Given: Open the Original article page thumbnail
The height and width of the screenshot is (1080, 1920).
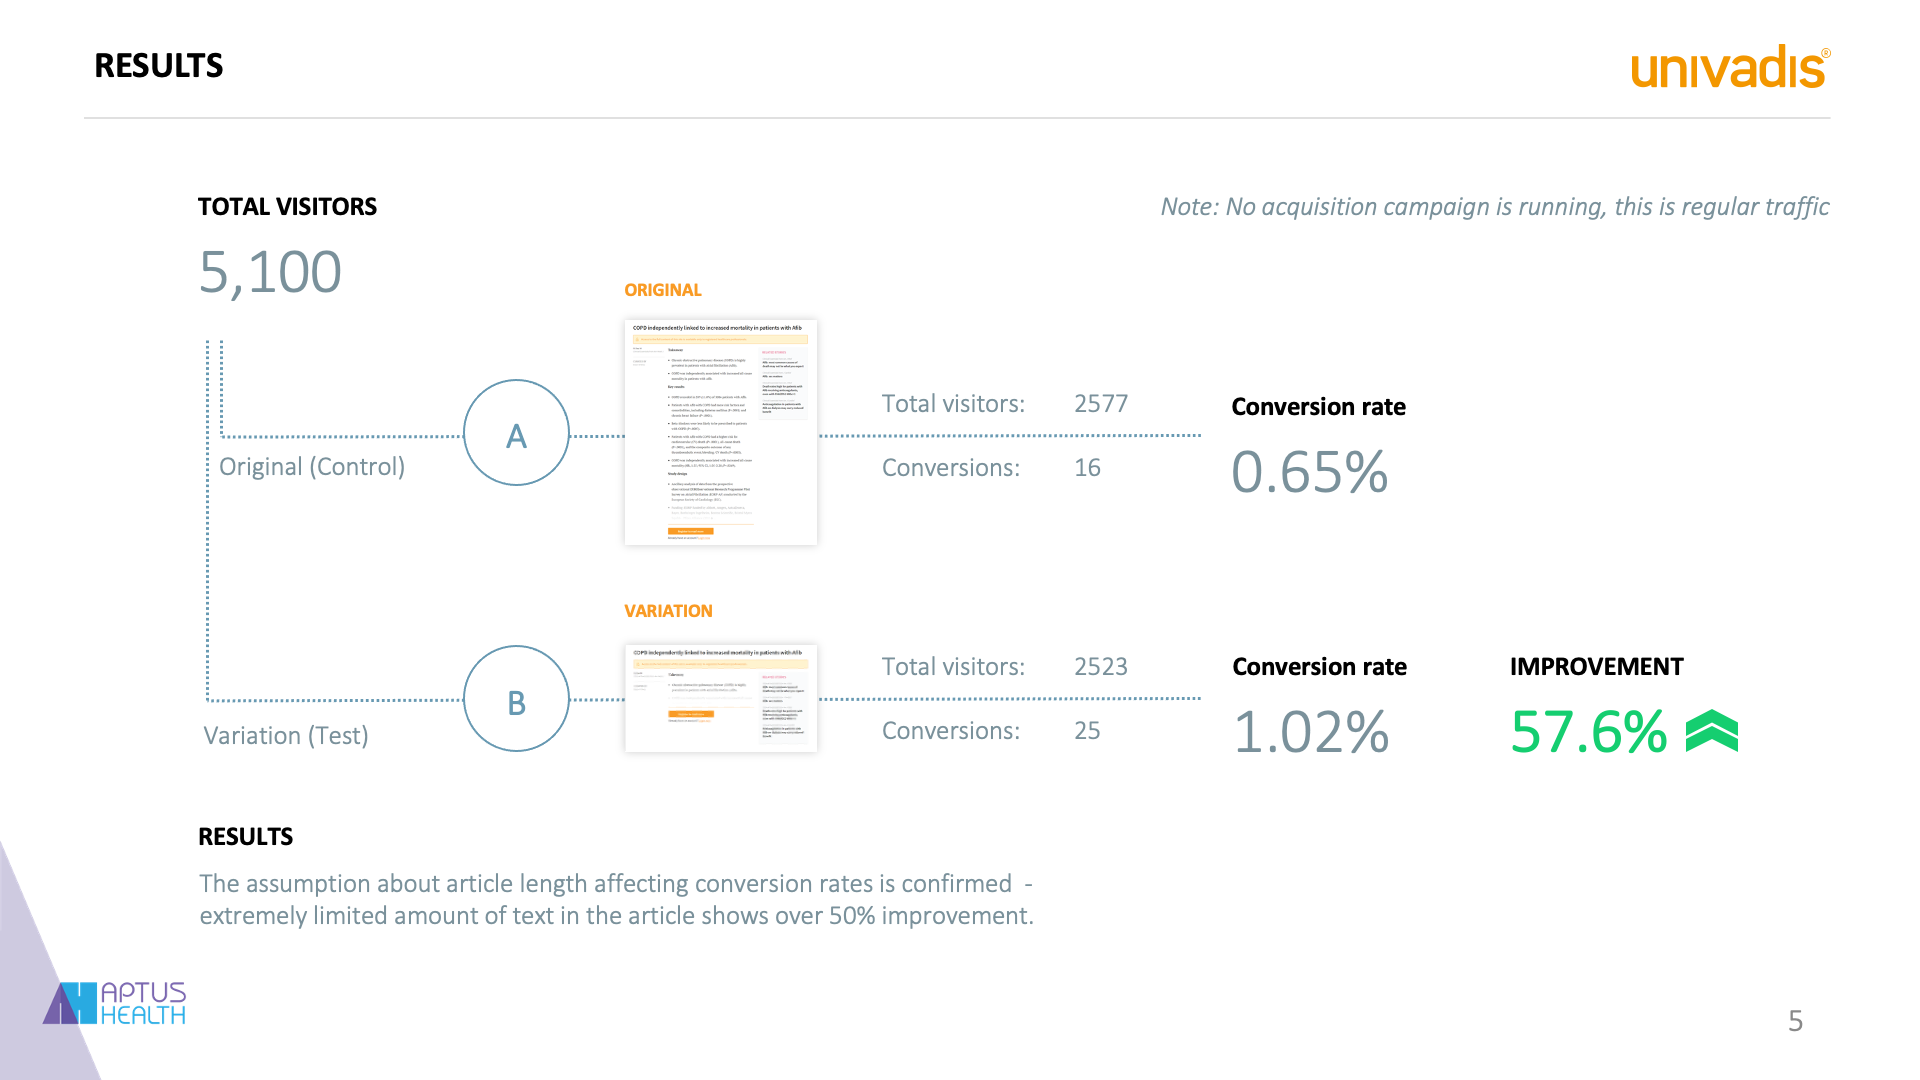Looking at the screenshot, I should click(720, 432).
